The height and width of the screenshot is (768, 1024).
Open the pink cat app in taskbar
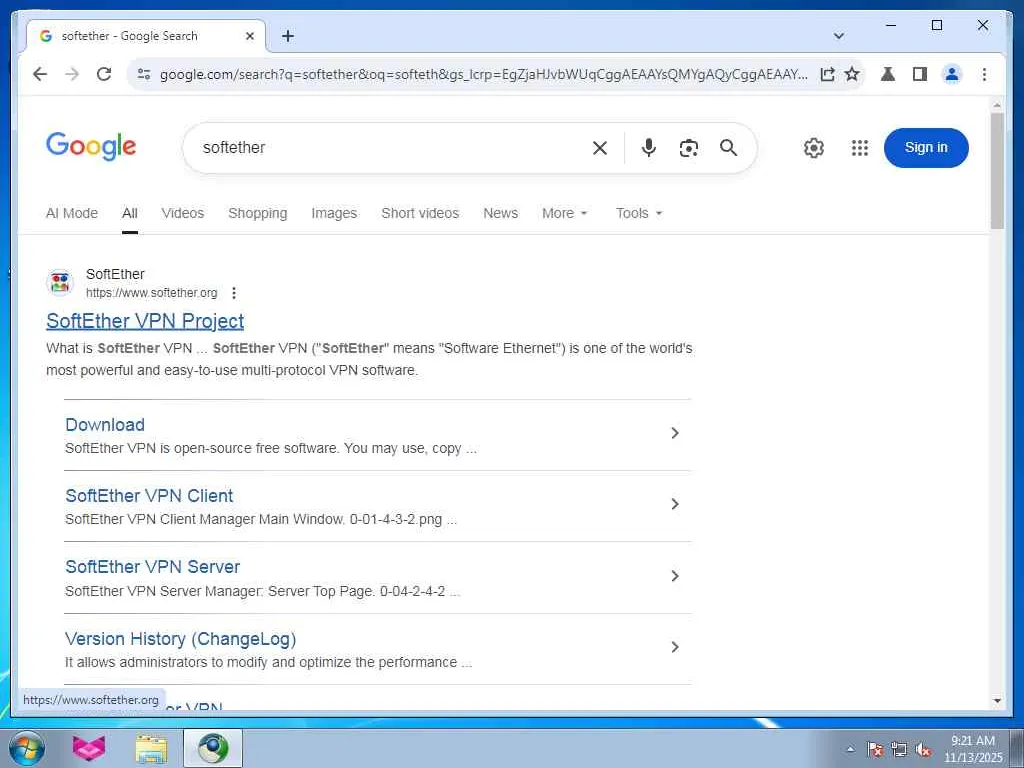tap(88, 748)
